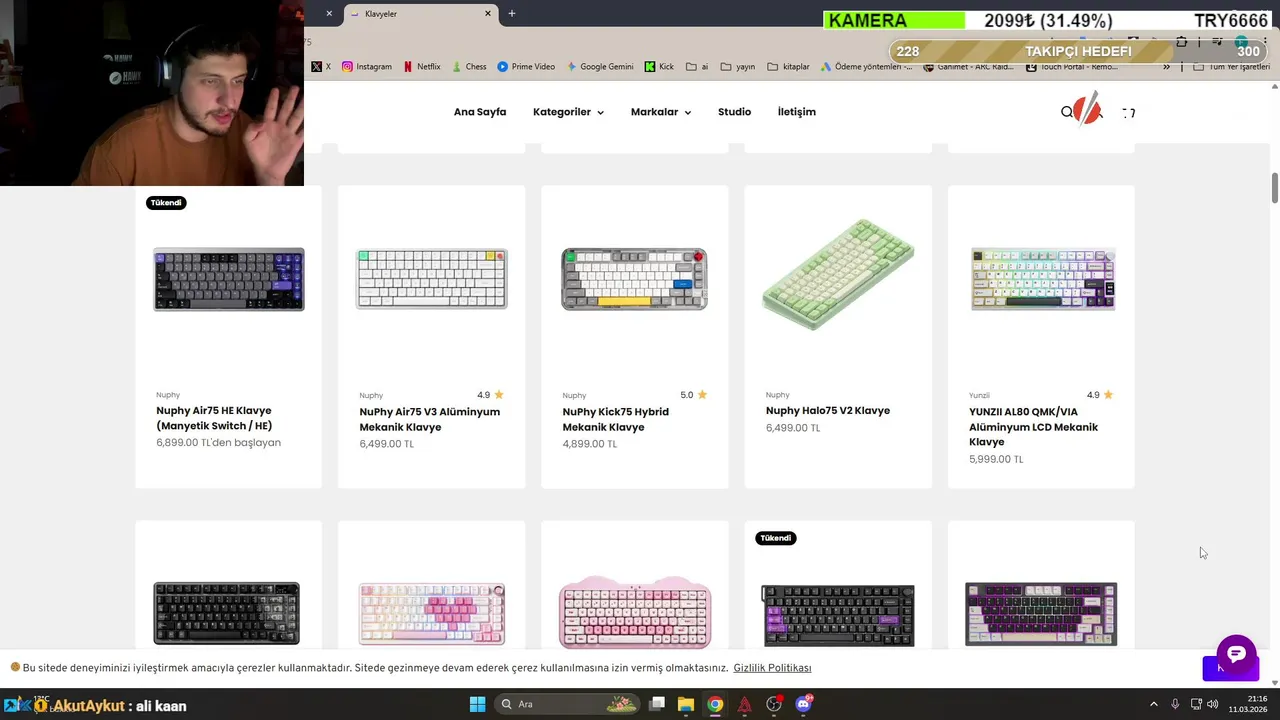Open the red triangle app on taskbar
Viewport: 1280px width, 720px height.
click(744, 704)
